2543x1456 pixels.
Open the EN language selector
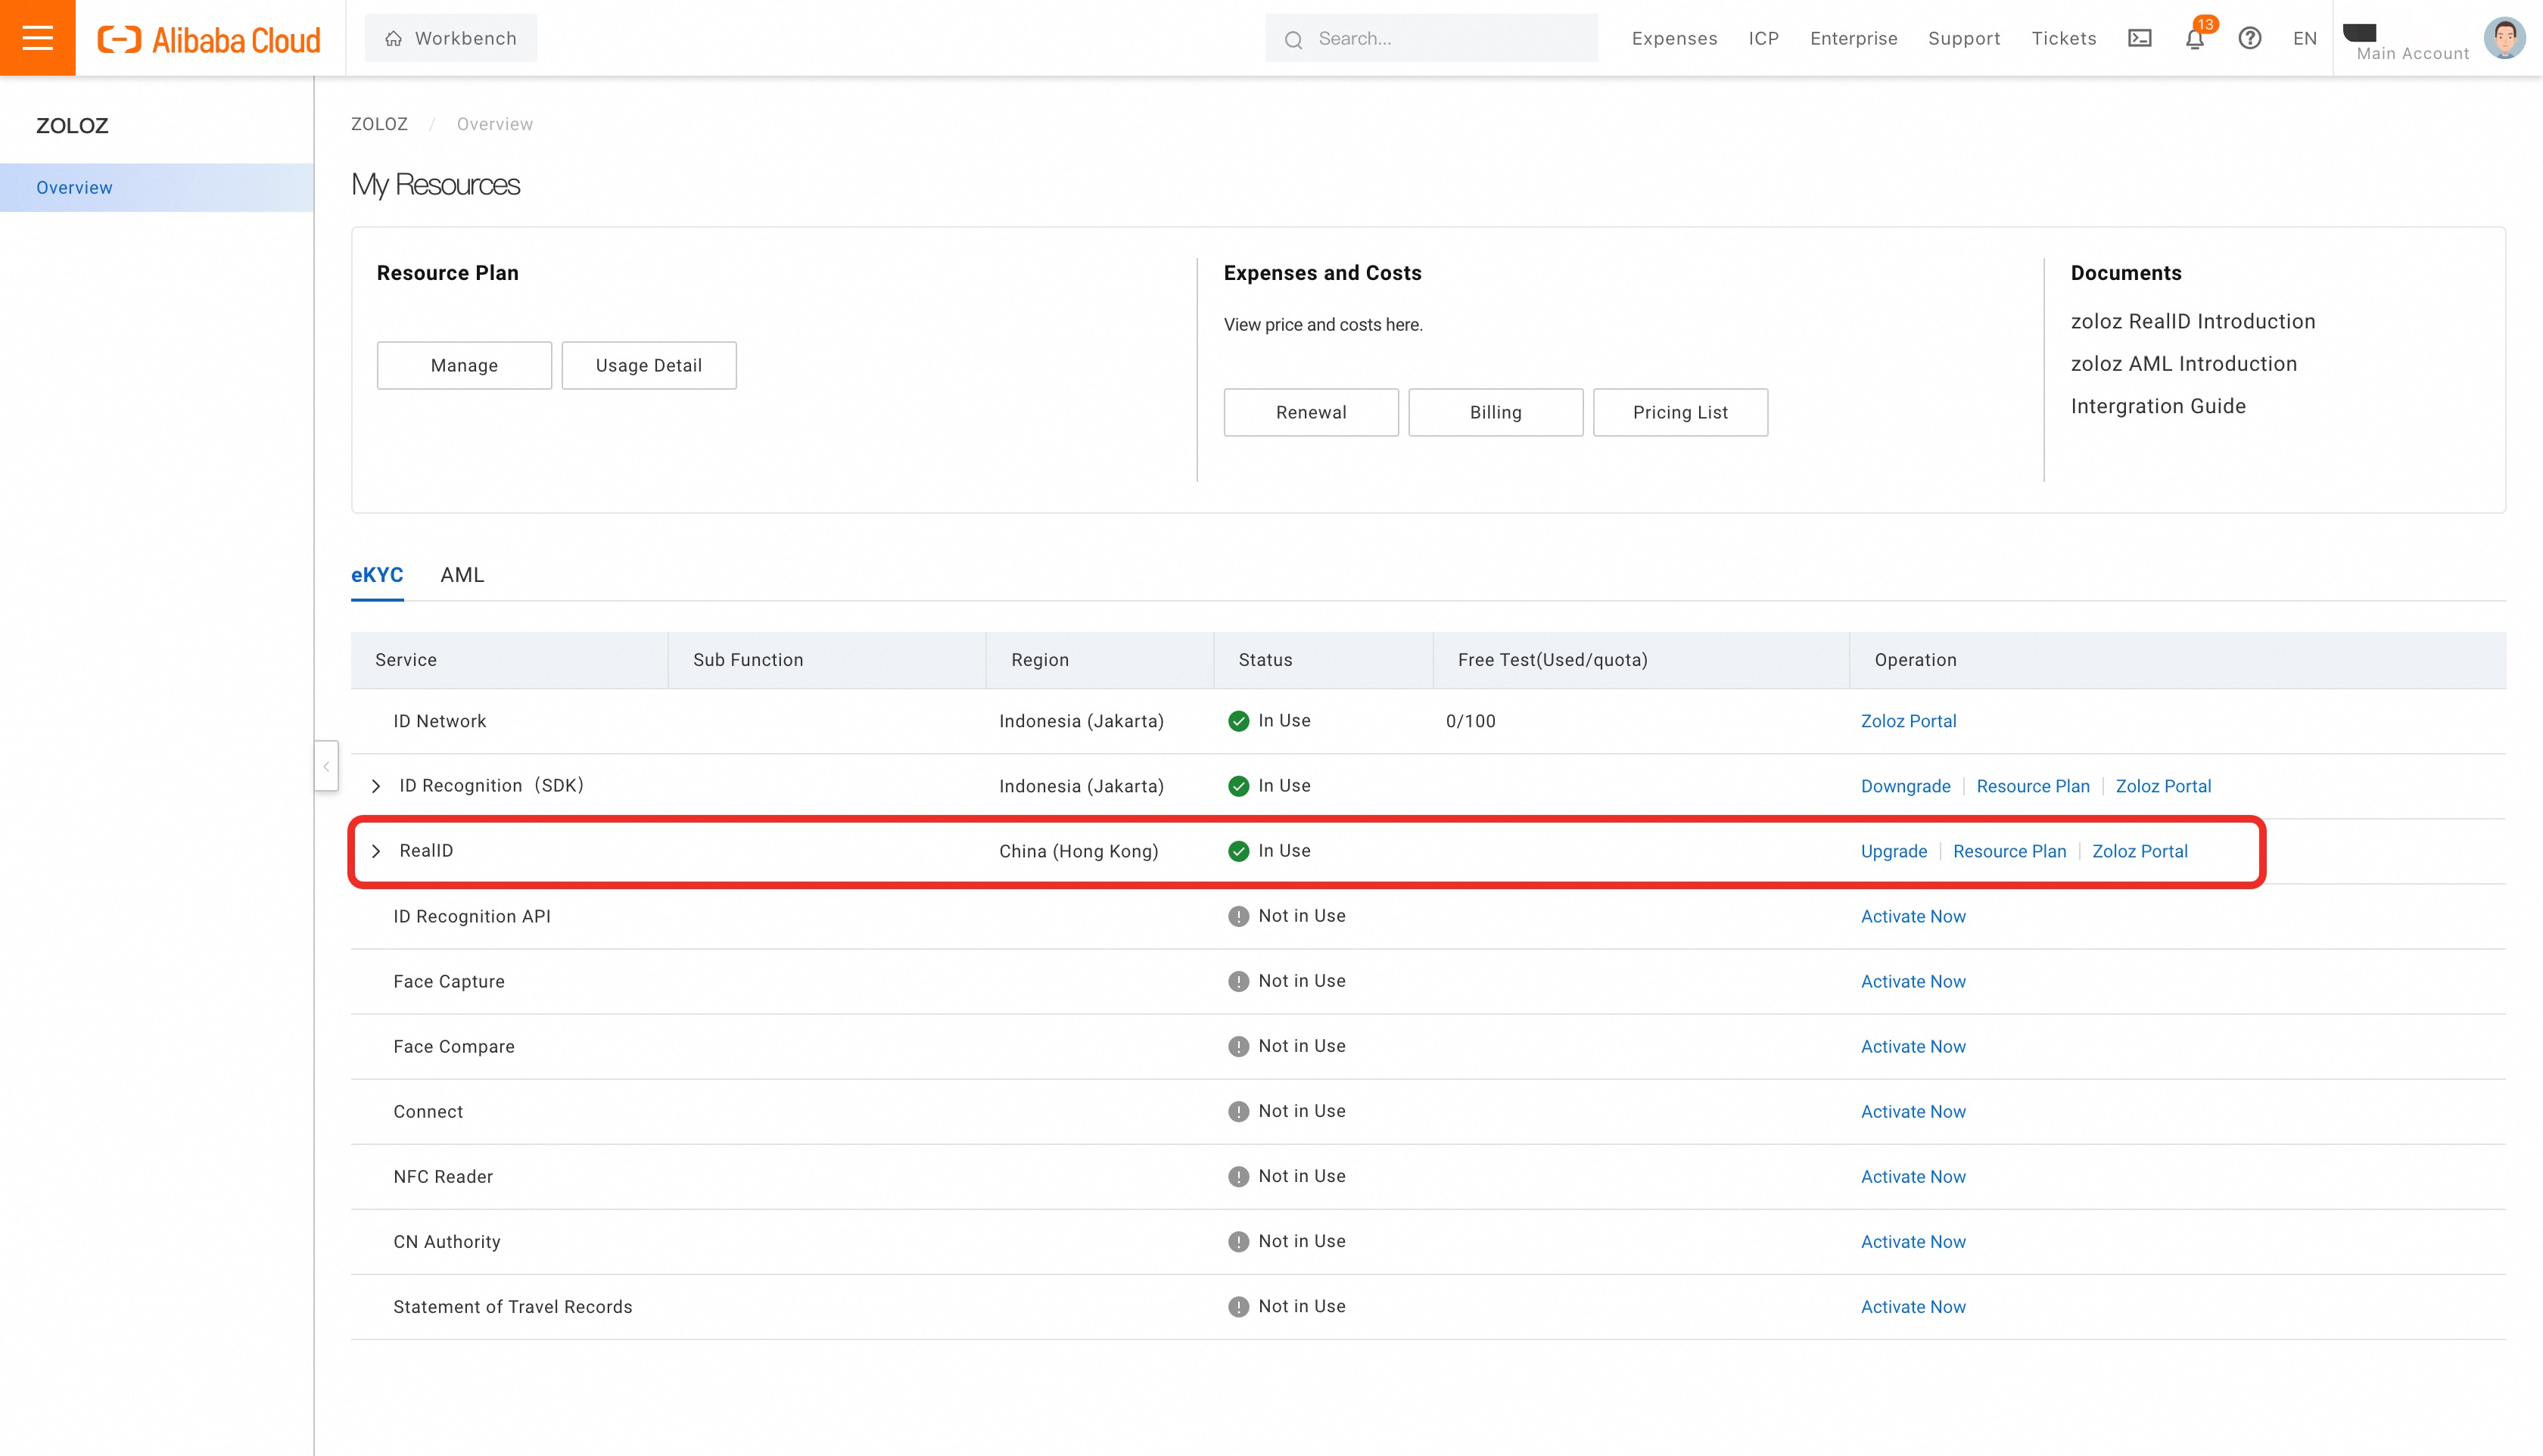[2304, 39]
